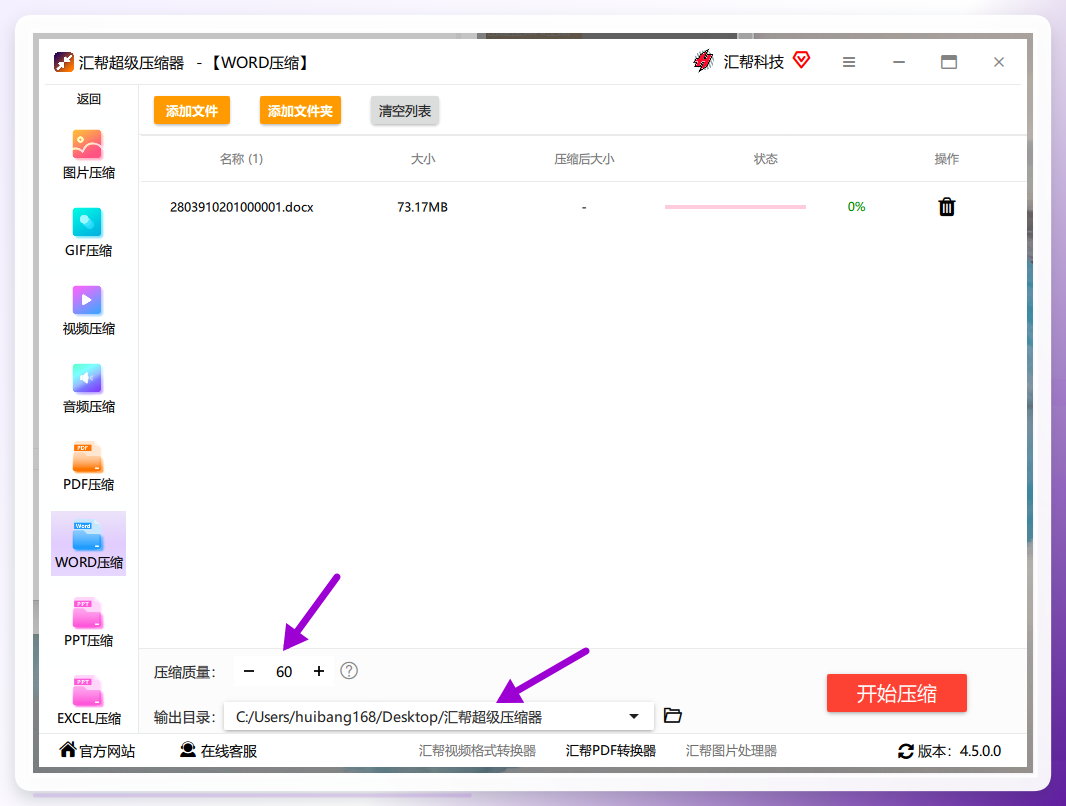Go to 官方网站 home link
The width and height of the screenshot is (1066, 806).
click(98, 751)
